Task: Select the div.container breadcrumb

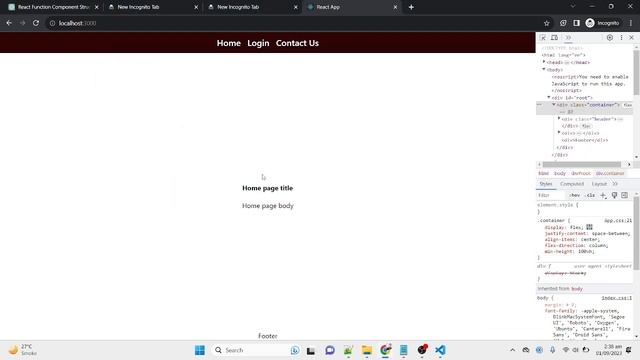Action: click(x=610, y=173)
